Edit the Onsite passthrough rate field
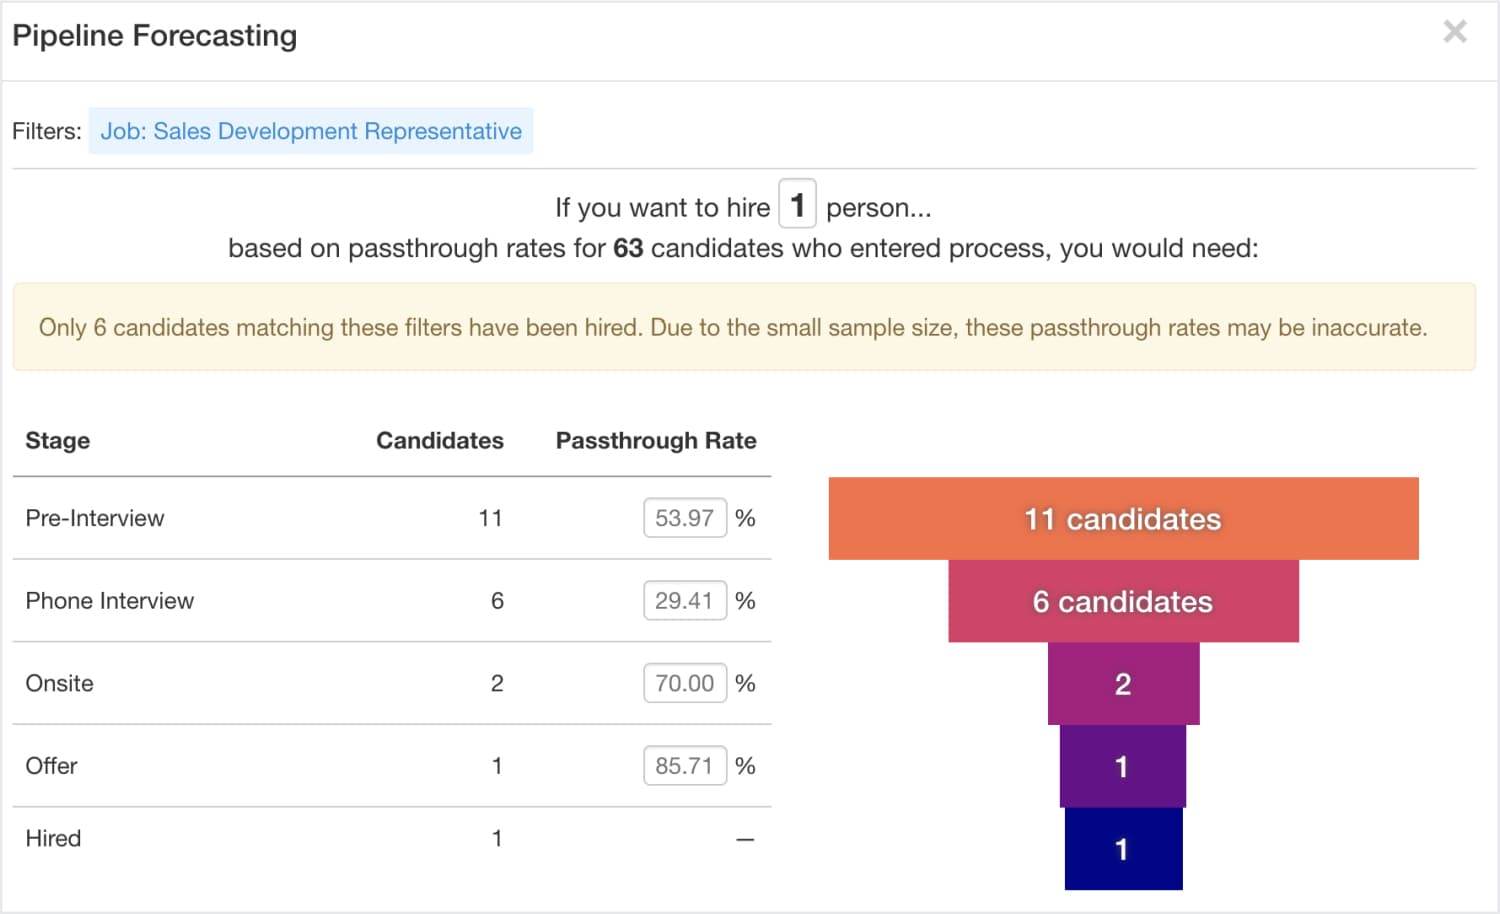The width and height of the screenshot is (1500, 914). tap(685, 683)
